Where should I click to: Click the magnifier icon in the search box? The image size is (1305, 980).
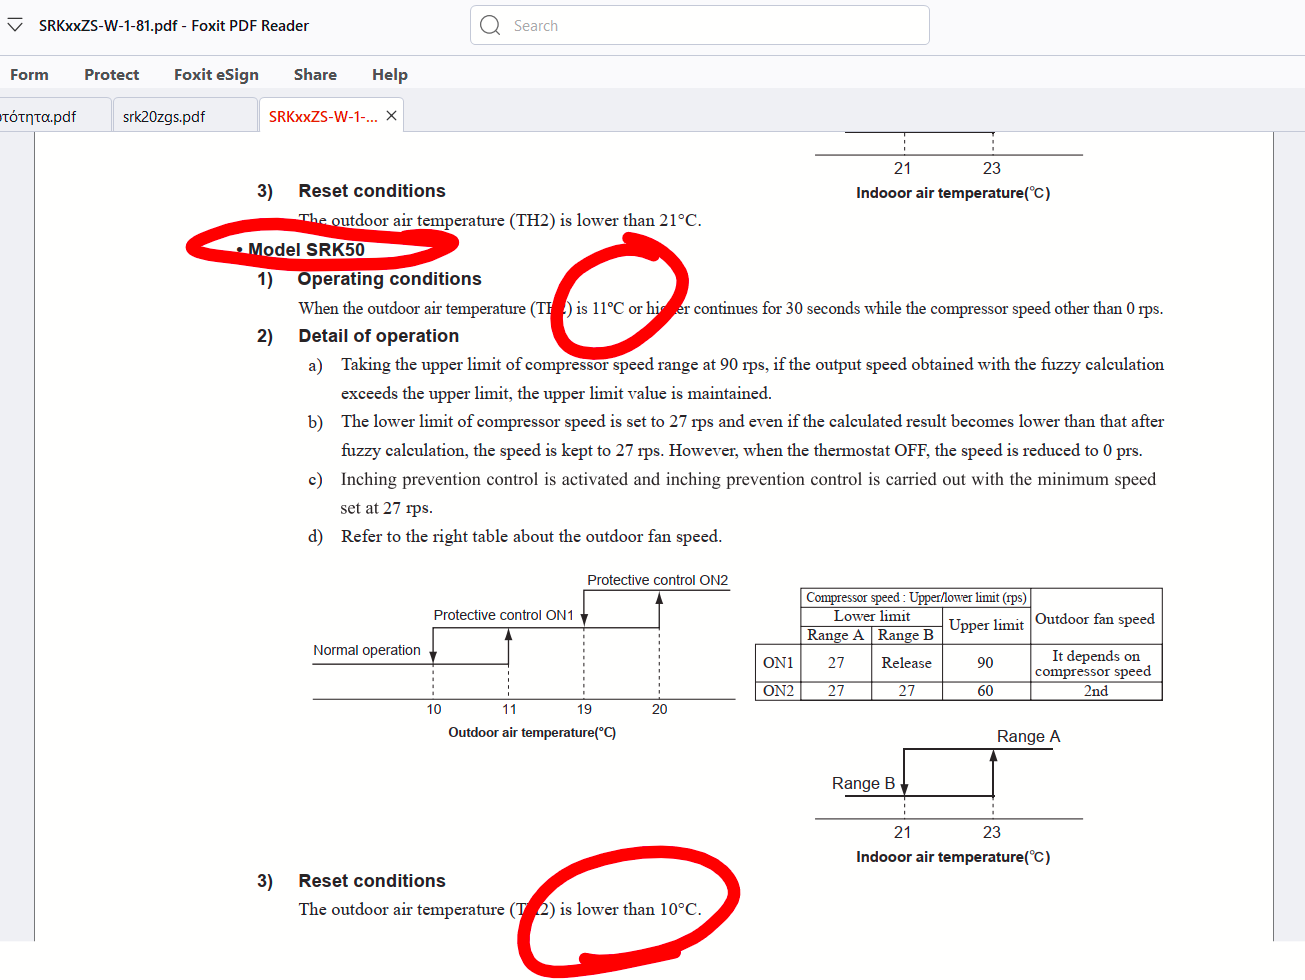tap(490, 25)
